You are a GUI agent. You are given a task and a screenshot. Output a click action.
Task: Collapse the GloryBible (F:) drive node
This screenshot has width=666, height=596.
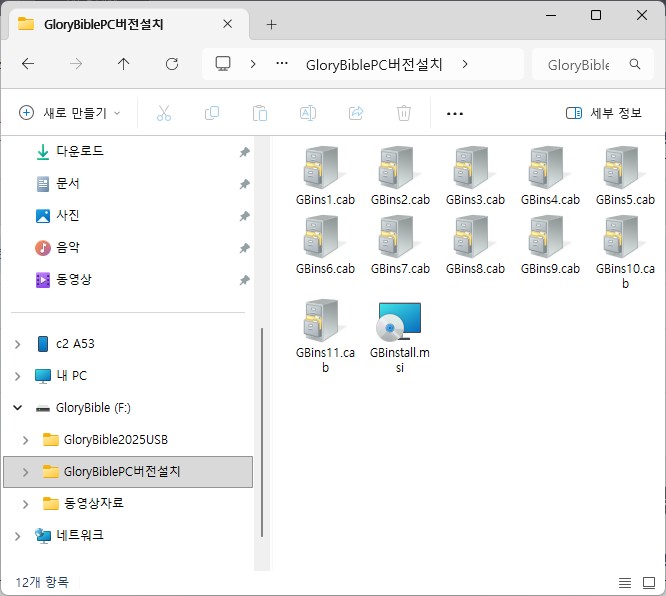[17, 408]
